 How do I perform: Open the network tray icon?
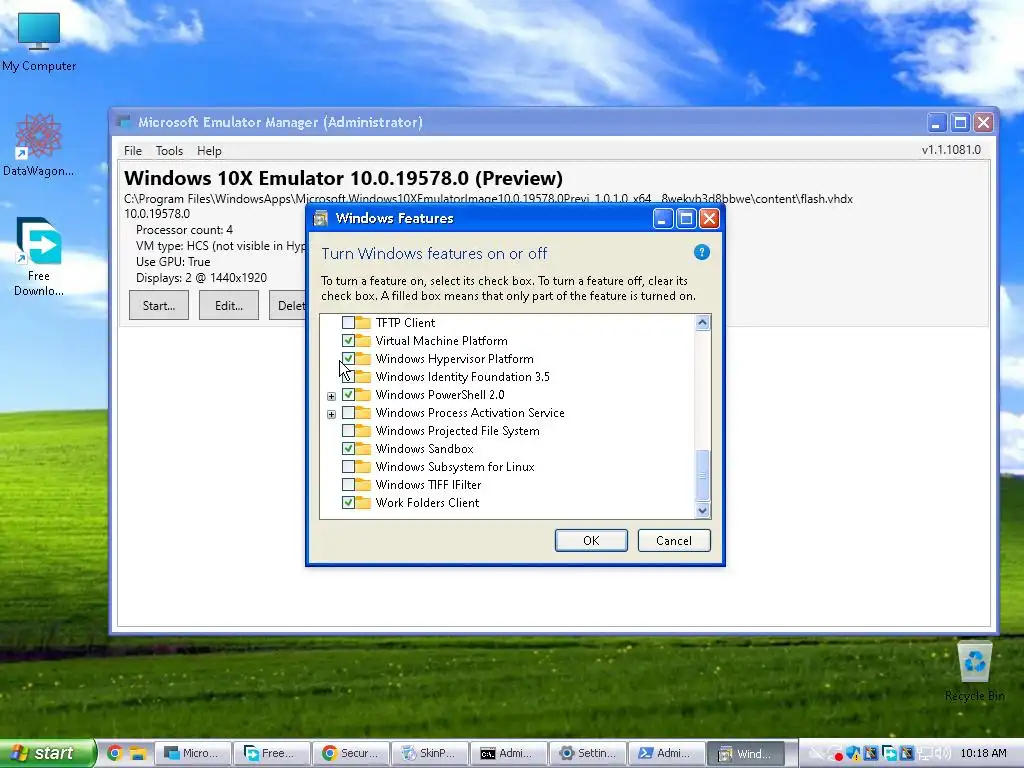[x=924, y=754]
